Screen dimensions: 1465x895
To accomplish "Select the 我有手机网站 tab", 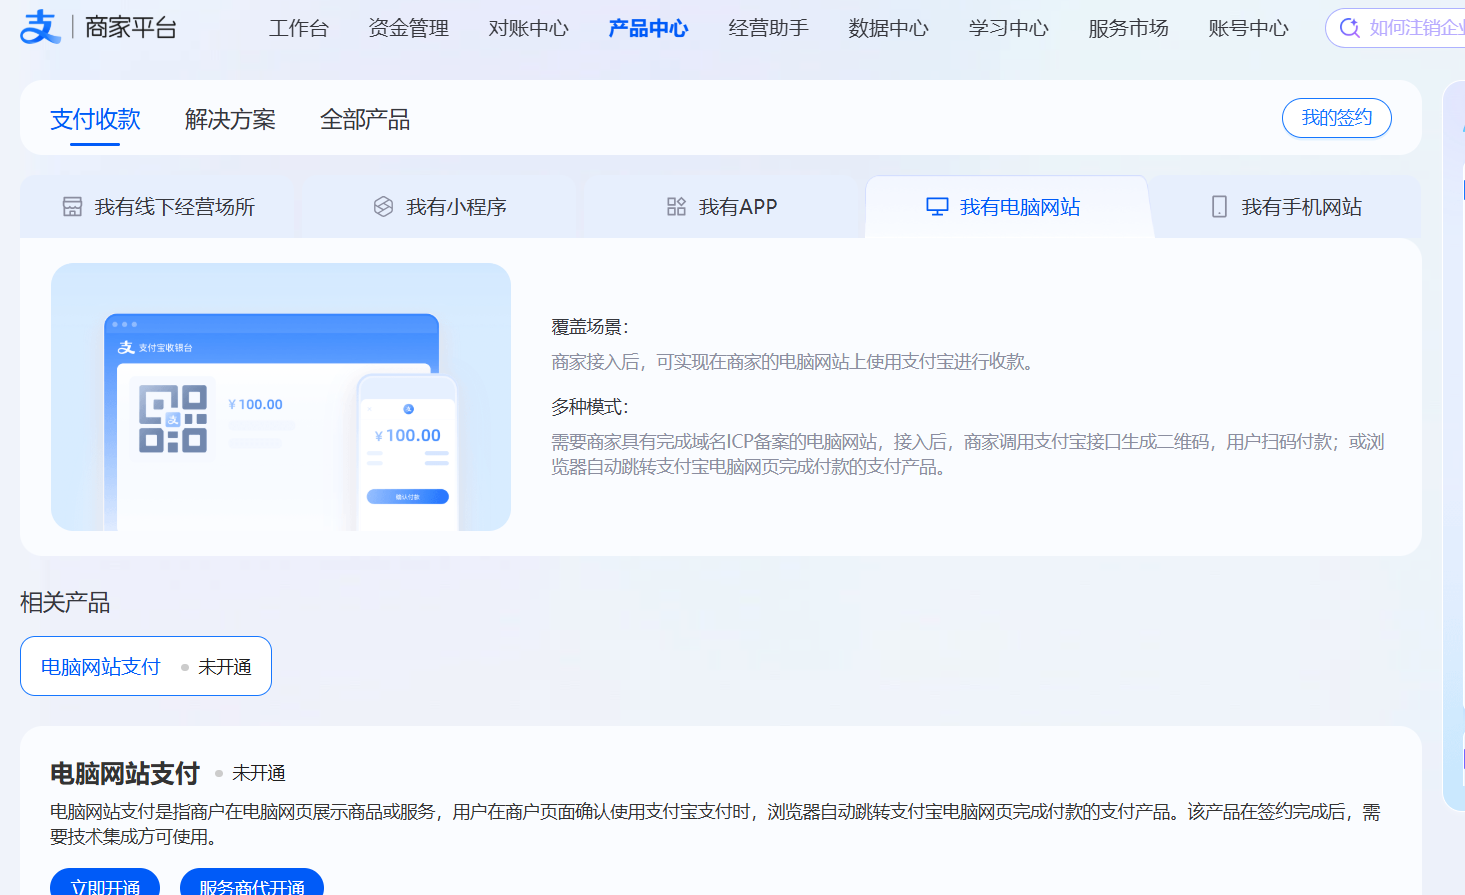I will [x=1286, y=207].
